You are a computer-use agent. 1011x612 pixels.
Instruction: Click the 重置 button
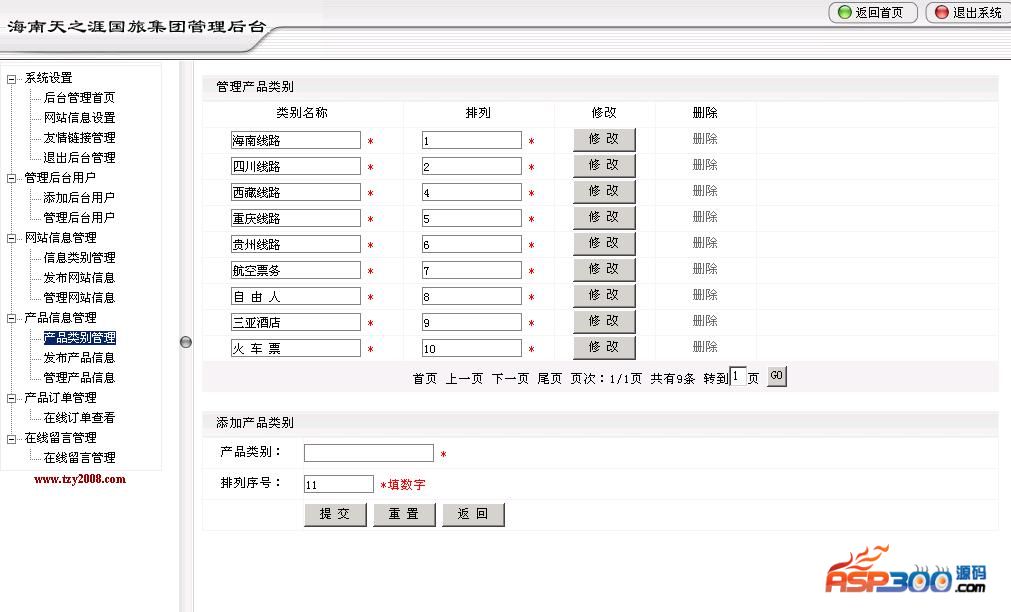404,515
